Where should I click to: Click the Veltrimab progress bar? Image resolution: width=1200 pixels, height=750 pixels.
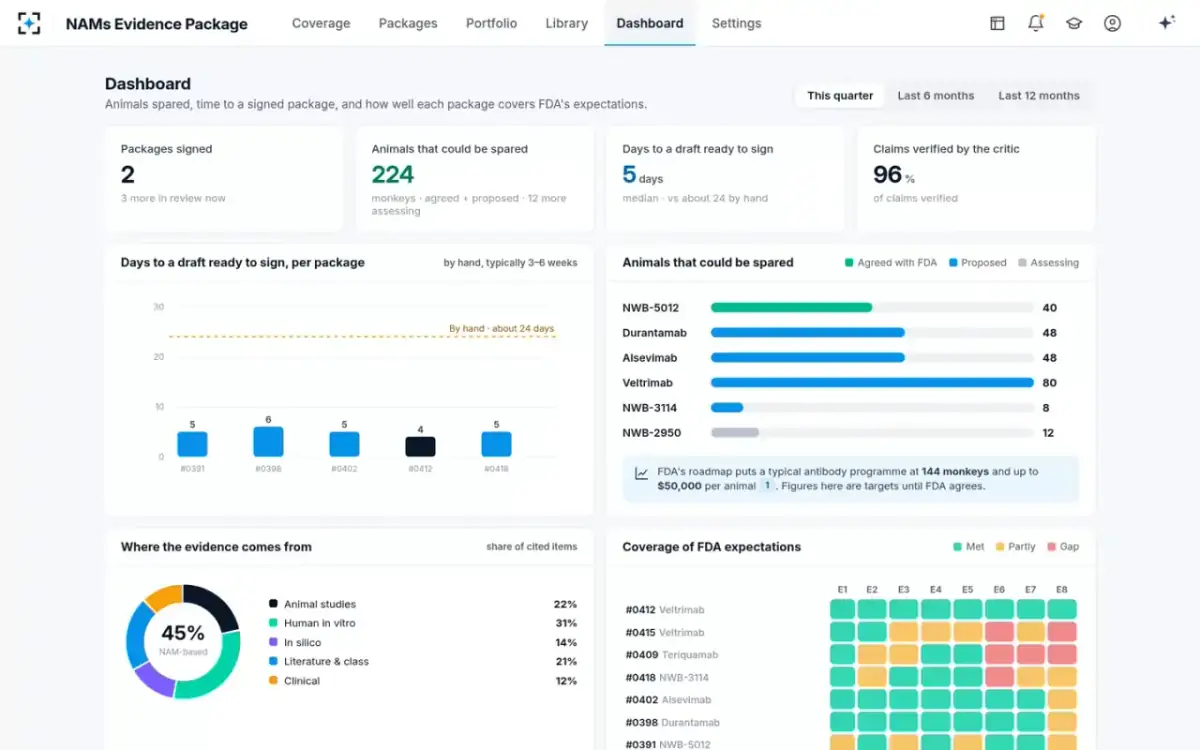pos(872,383)
